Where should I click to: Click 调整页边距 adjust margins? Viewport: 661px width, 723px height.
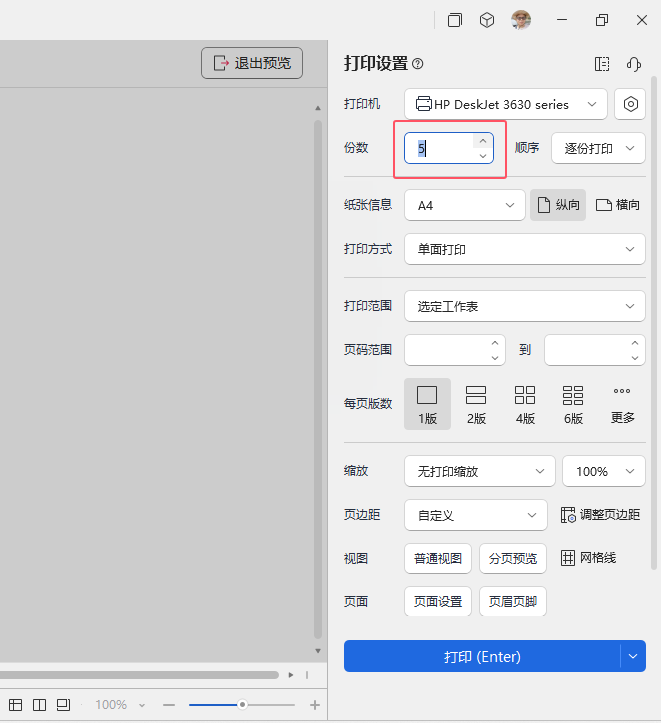click(x=600, y=515)
